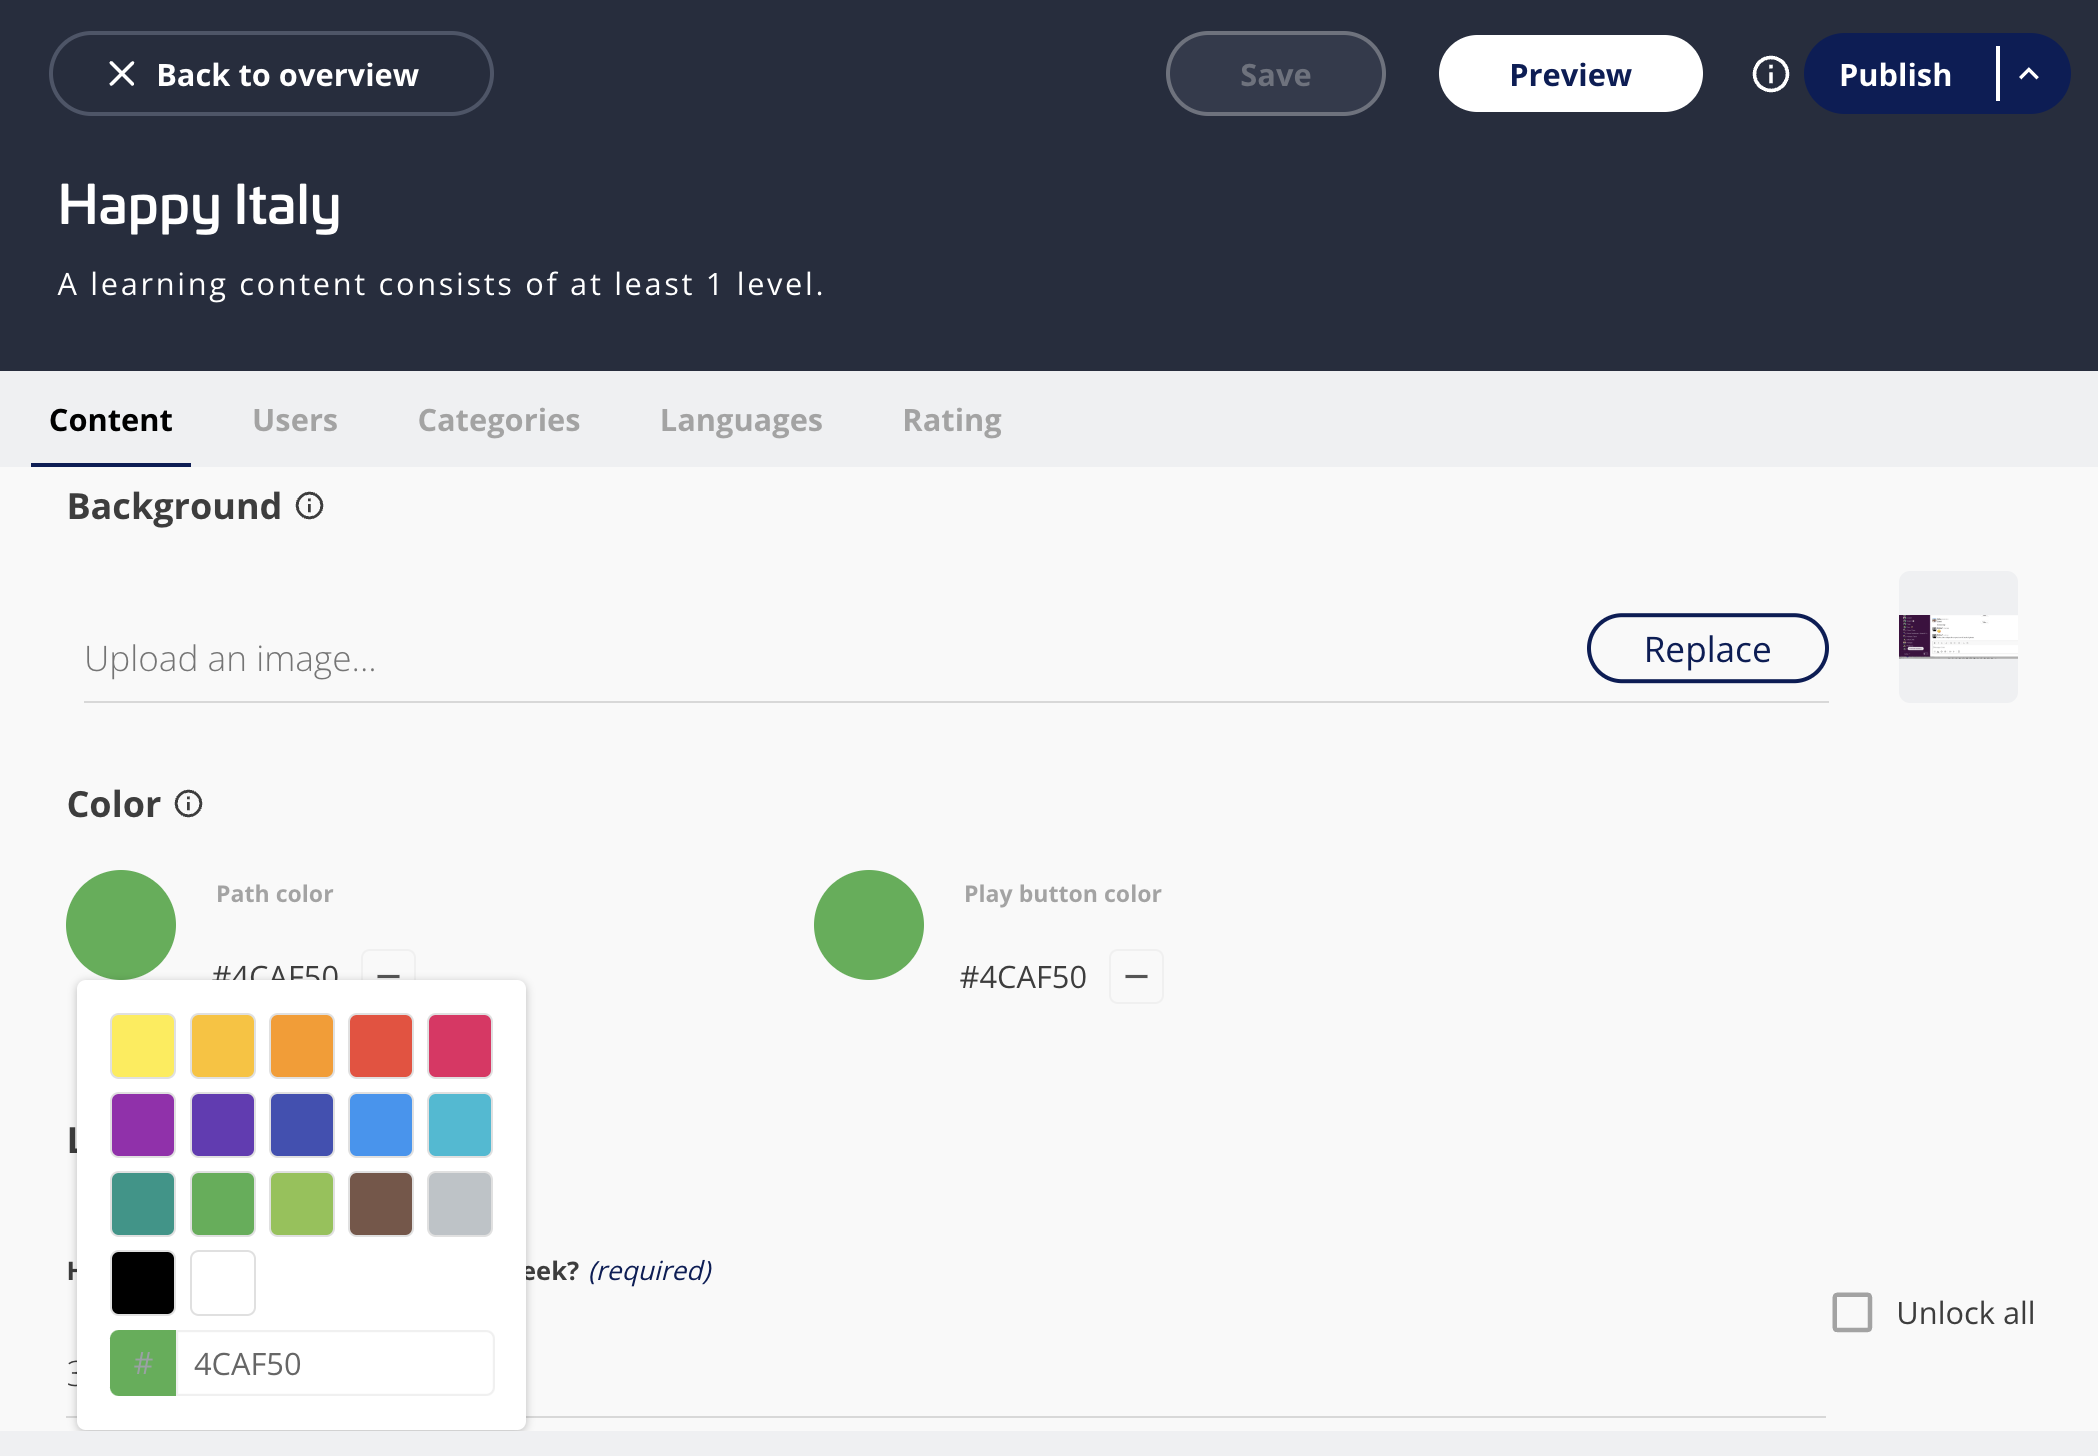The width and height of the screenshot is (2098, 1456).
Task: Click the Save button
Action: tap(1275, 74)
